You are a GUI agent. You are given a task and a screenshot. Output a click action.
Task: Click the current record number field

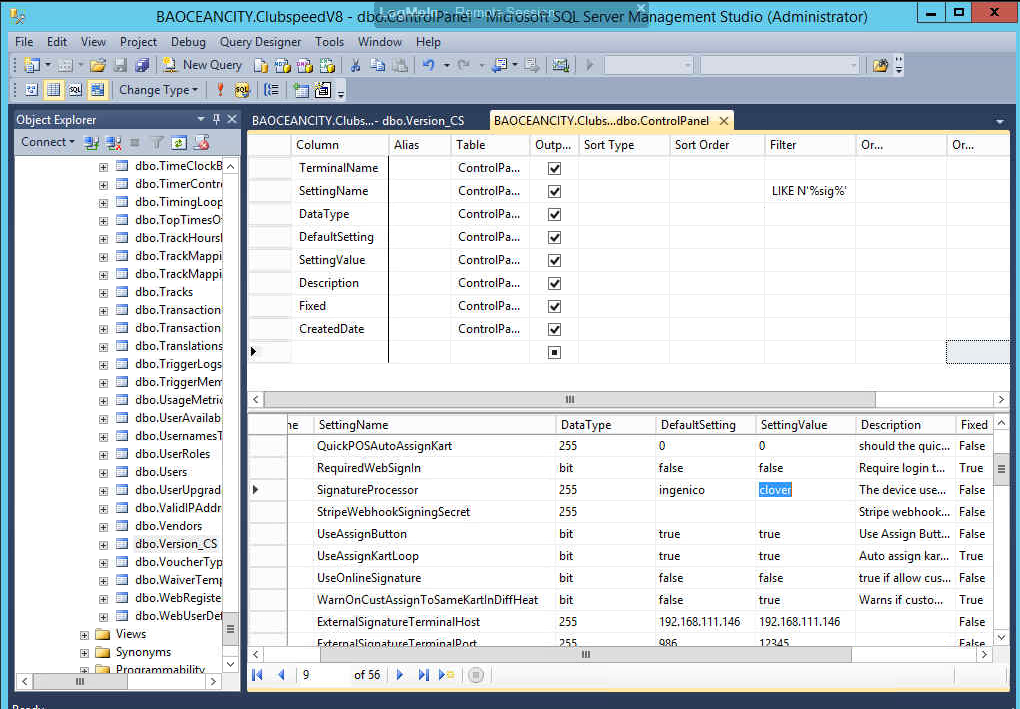point(323,675)
